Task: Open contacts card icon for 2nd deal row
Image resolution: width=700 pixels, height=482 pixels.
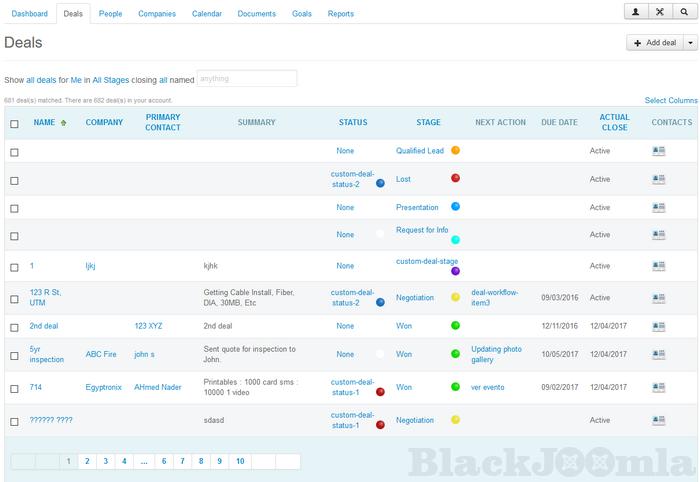Action: tap(658, 326)
